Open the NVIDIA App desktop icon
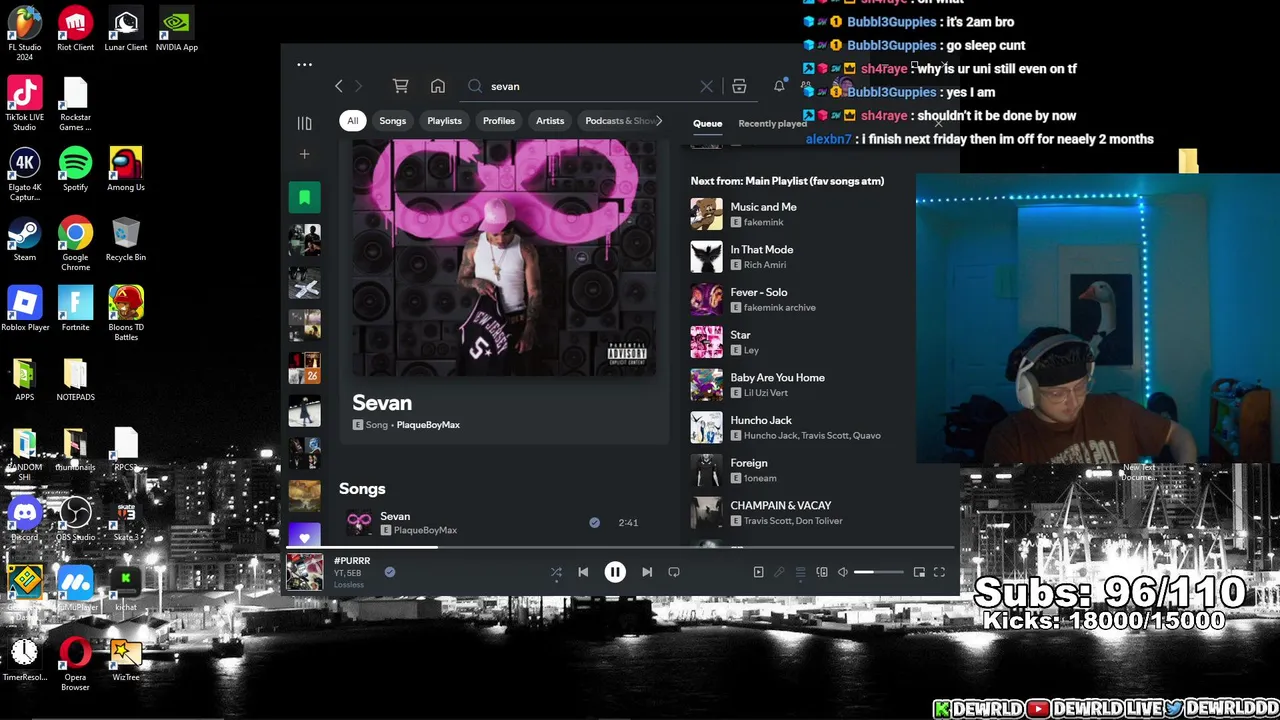Viewport: 1280px width, 720px height. pyautogui.click(x=176, y=30)
